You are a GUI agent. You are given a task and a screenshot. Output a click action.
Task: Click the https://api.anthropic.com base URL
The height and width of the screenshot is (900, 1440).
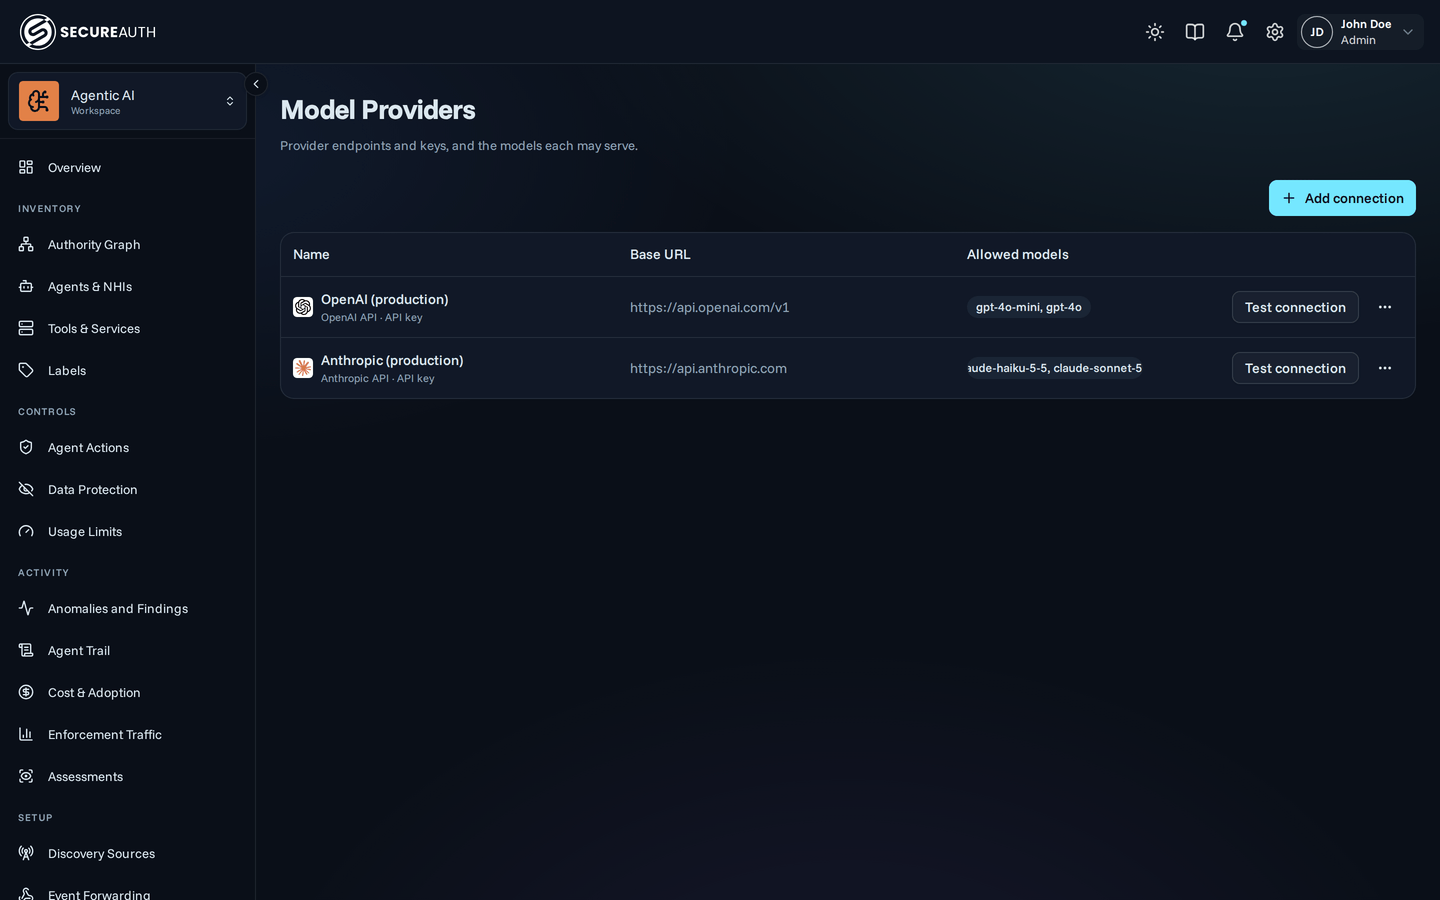(708, 368)
